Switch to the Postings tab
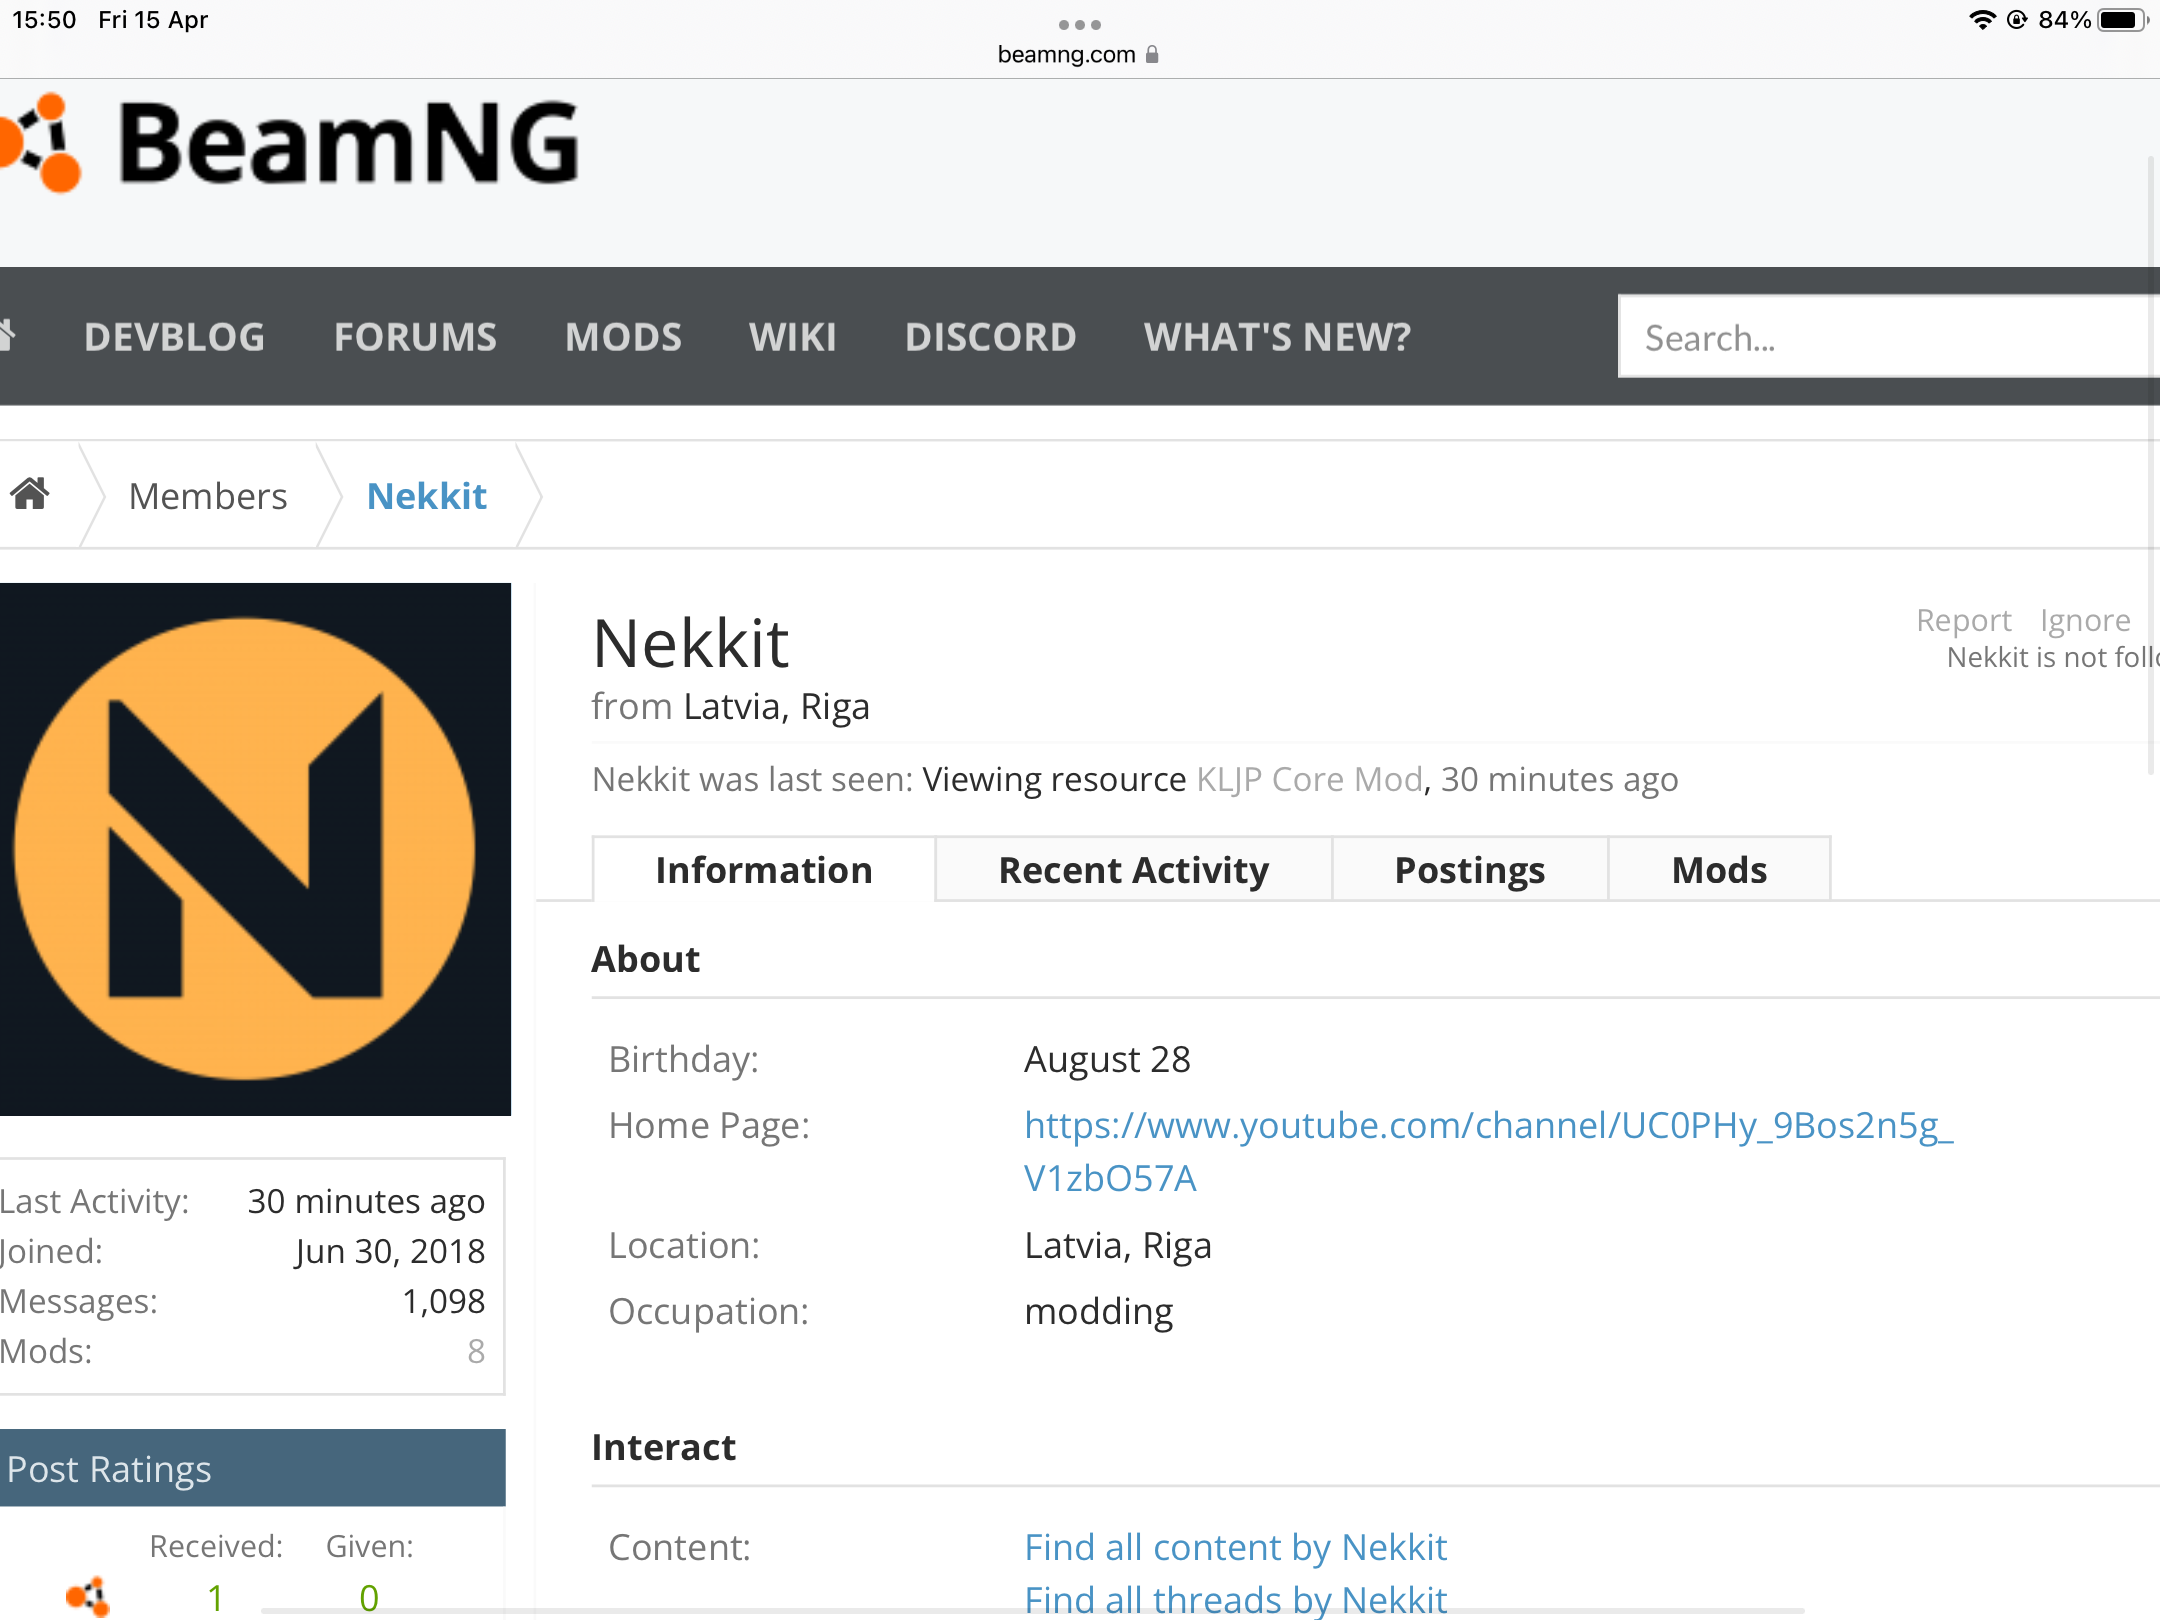 tap(1470, 870)
